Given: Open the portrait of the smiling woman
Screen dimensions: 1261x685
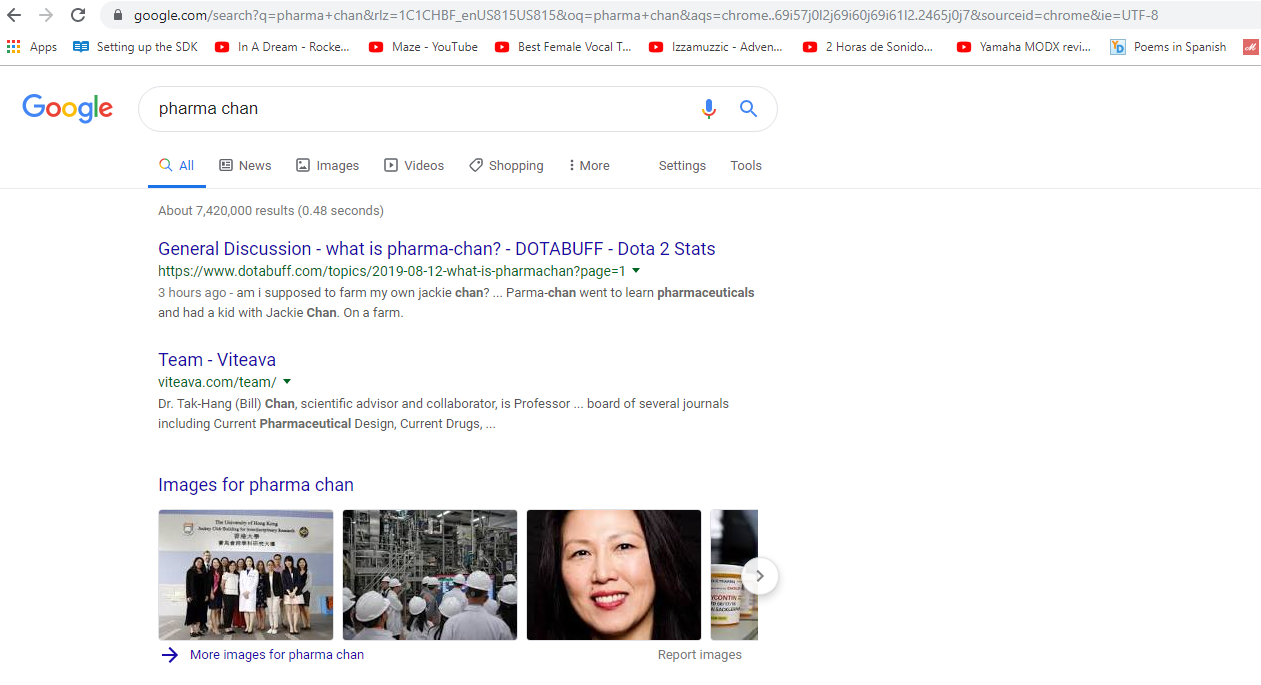Looking at the screenshot, I should click(x=614, y=575).
